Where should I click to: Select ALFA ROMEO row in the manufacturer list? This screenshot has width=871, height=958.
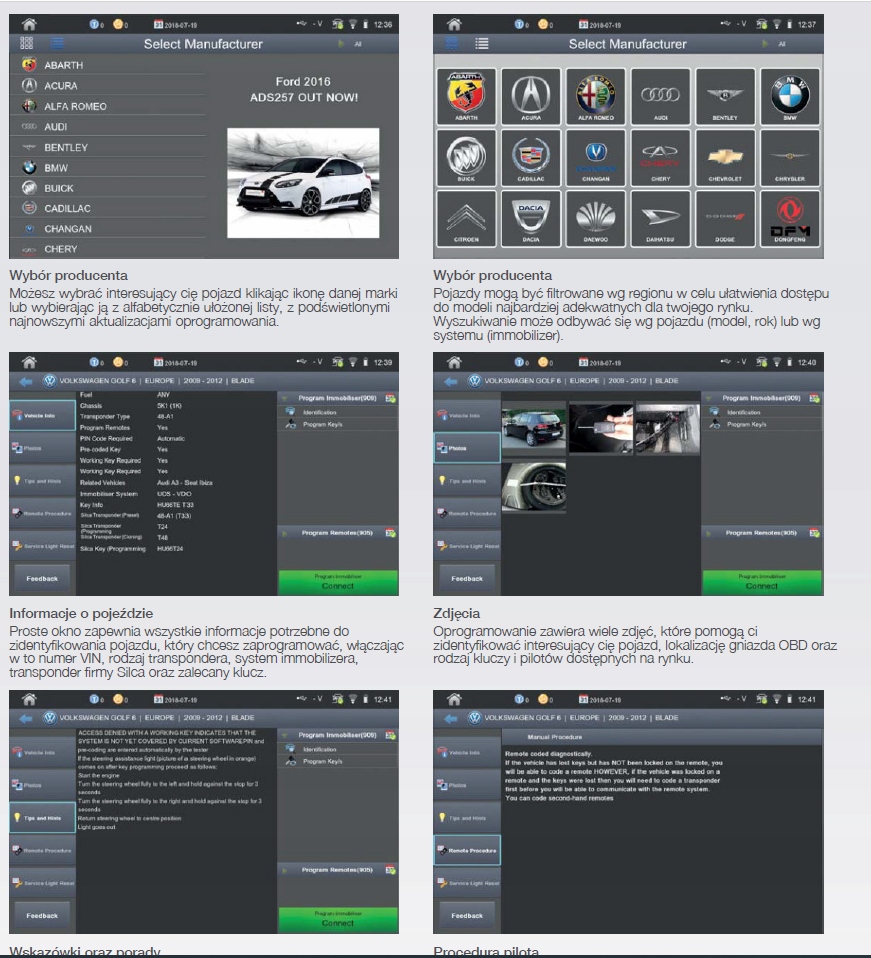[x=108, y=106]
